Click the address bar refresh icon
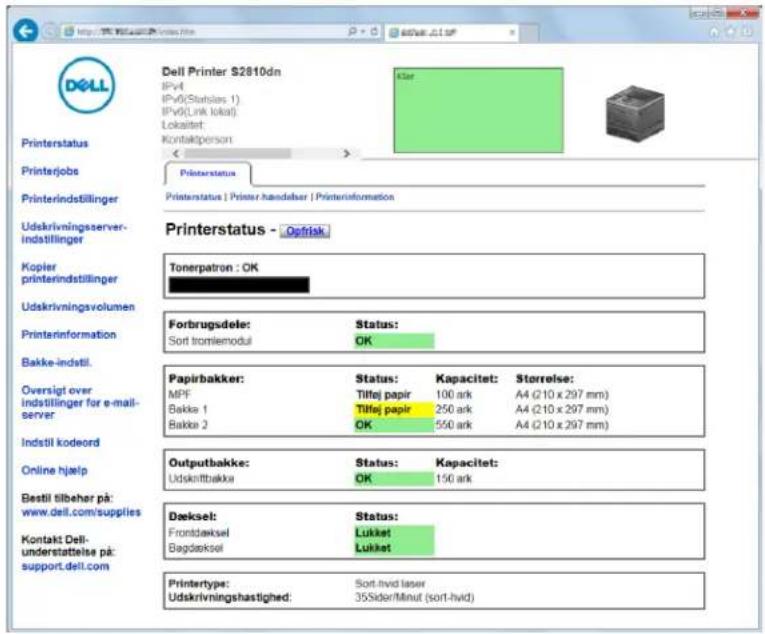Screen dimensions: 765x634 tap(374, 32)
